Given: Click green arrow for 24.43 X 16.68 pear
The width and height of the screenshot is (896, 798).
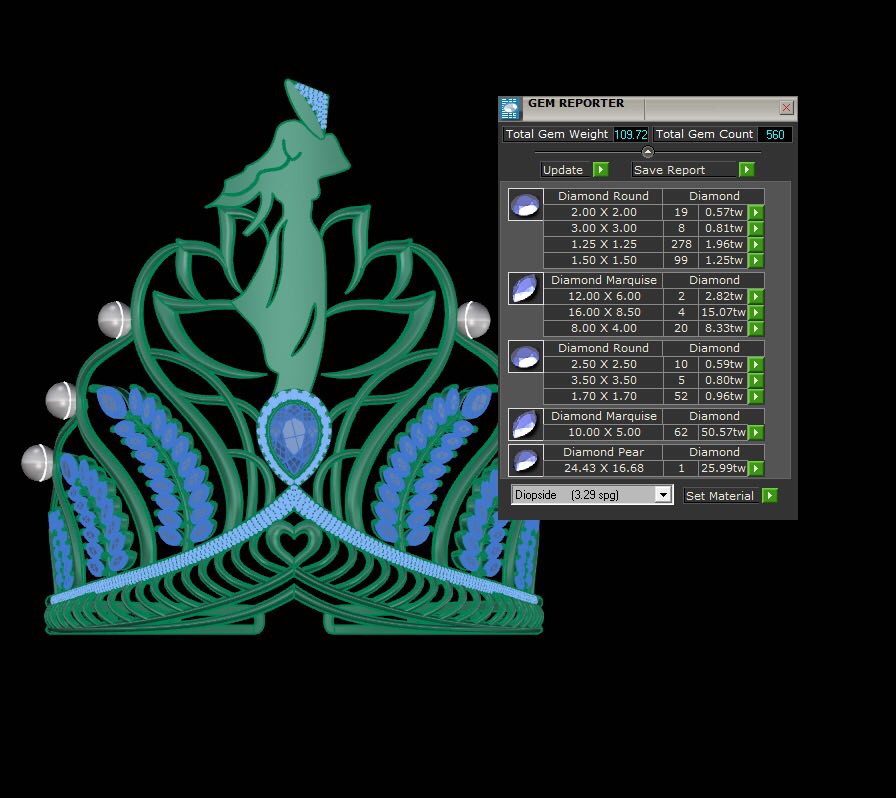Looking at the screenshot, I should (x=756, y=469).
